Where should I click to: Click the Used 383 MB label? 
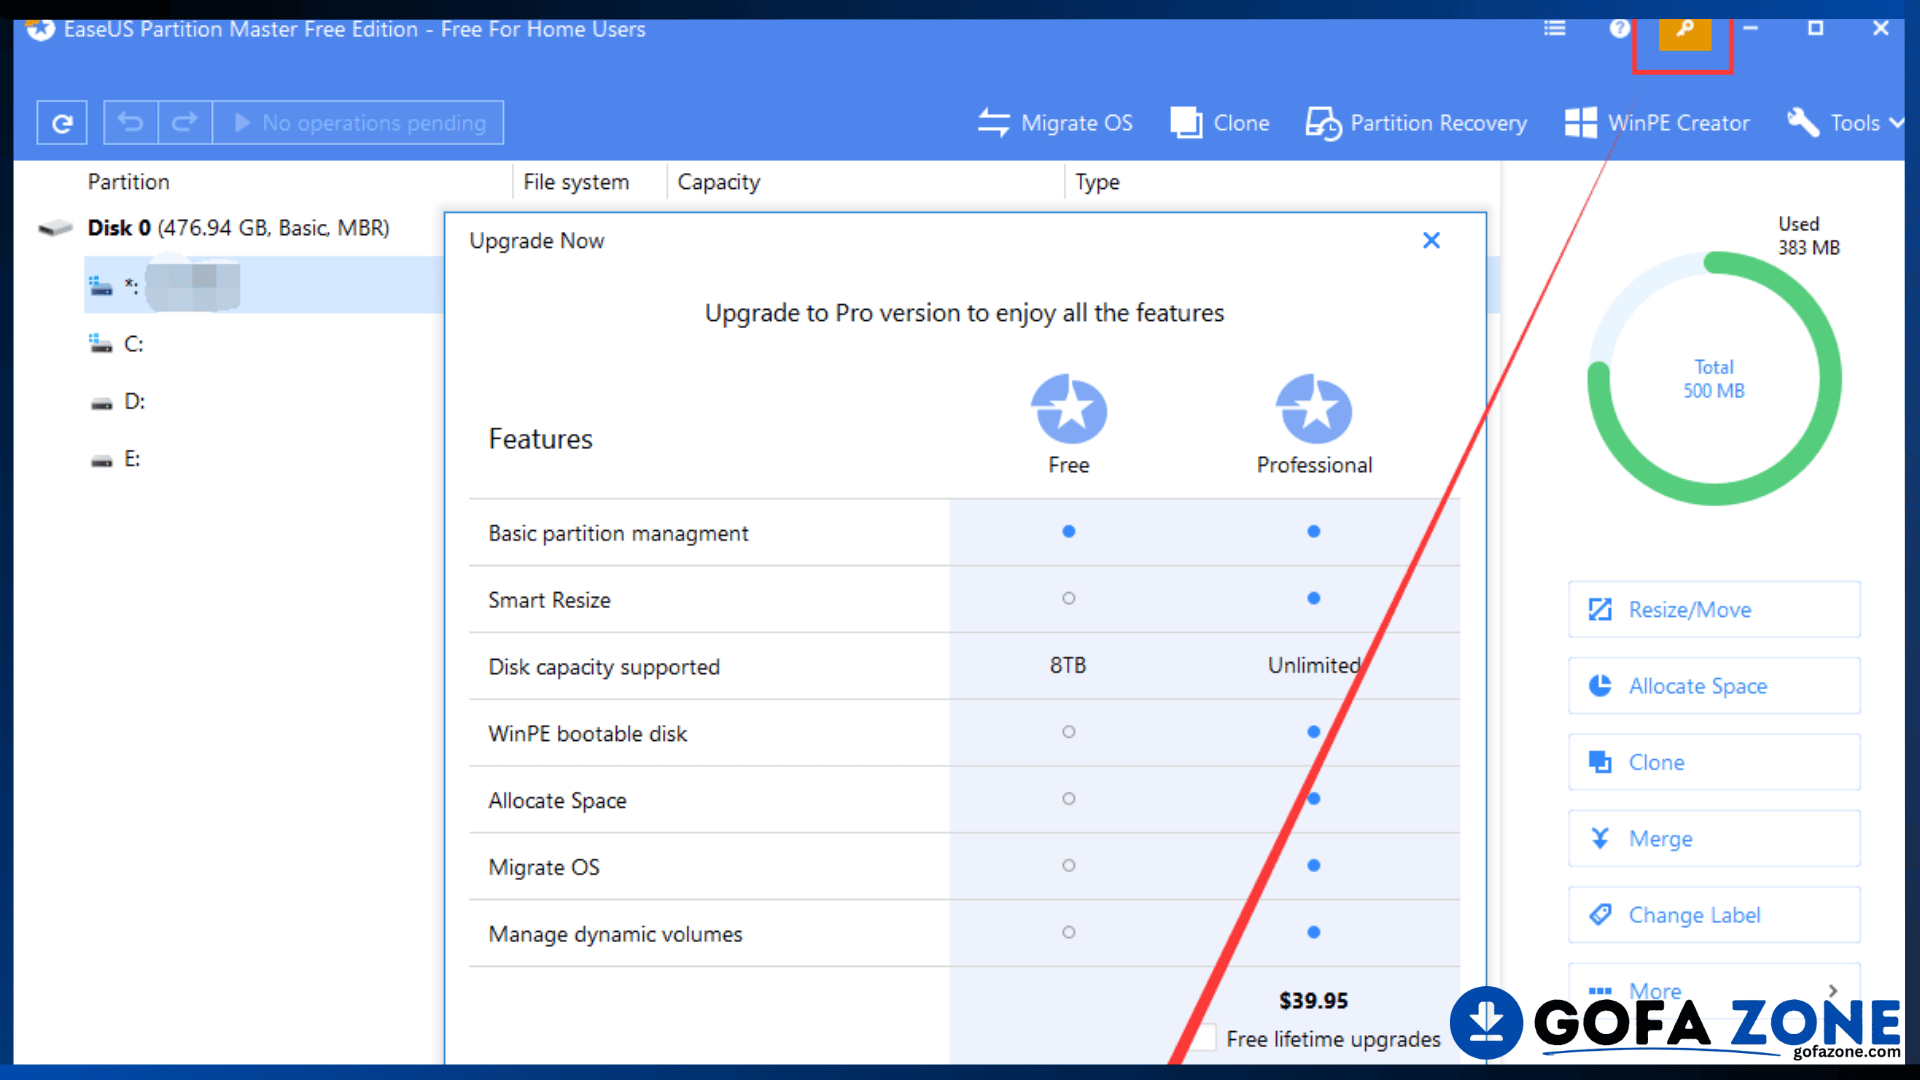point(1809,236)
